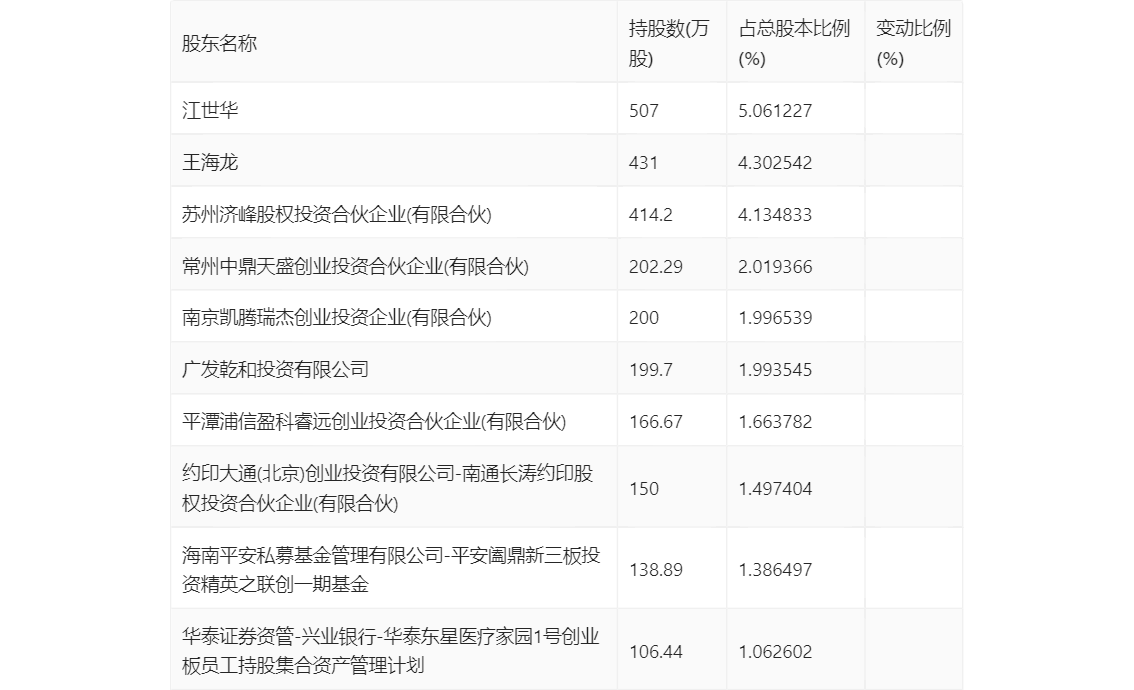Click shareholding value 507
This screenshot has height=690, width=1134.
click(x=644, y=111)
